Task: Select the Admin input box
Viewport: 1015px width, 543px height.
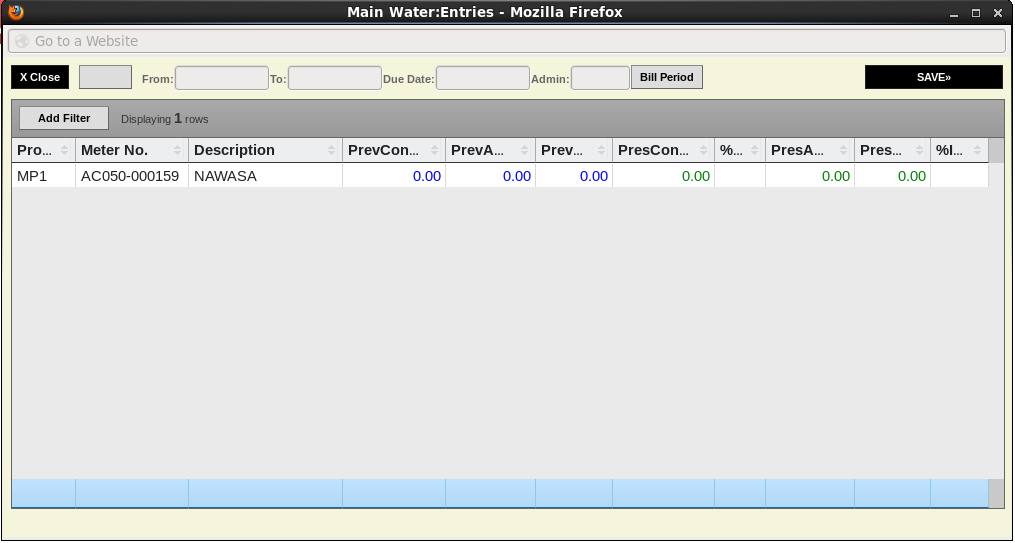Action: 600,78
